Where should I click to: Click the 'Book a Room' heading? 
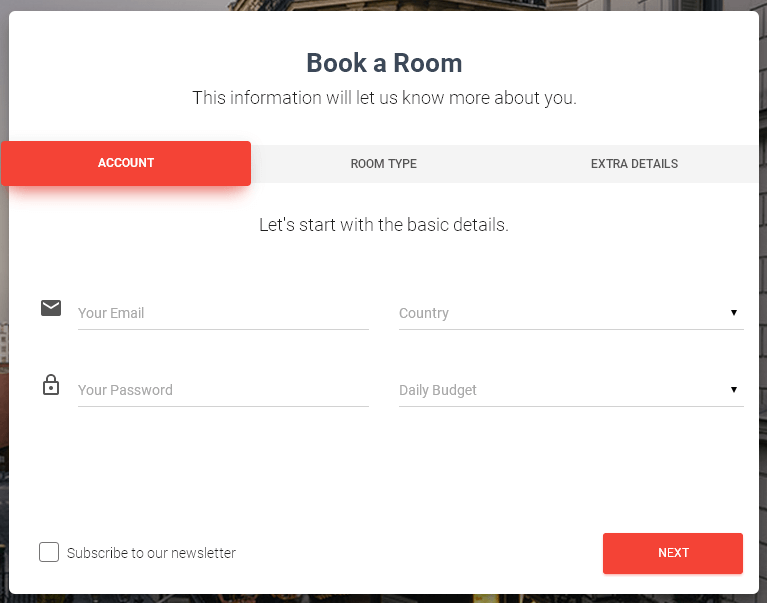(x=384, y=63)
